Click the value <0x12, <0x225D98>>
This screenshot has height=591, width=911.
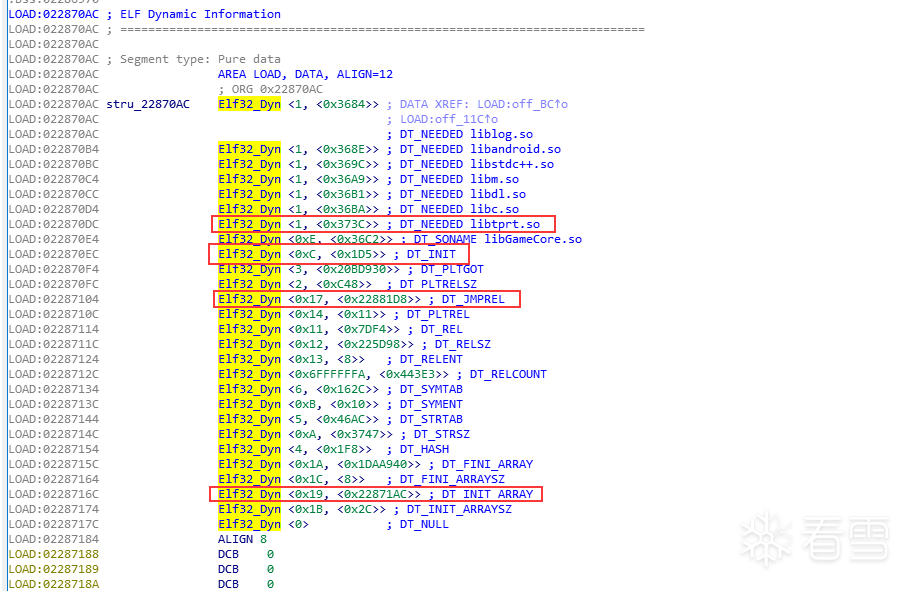[x=351, y=344]
